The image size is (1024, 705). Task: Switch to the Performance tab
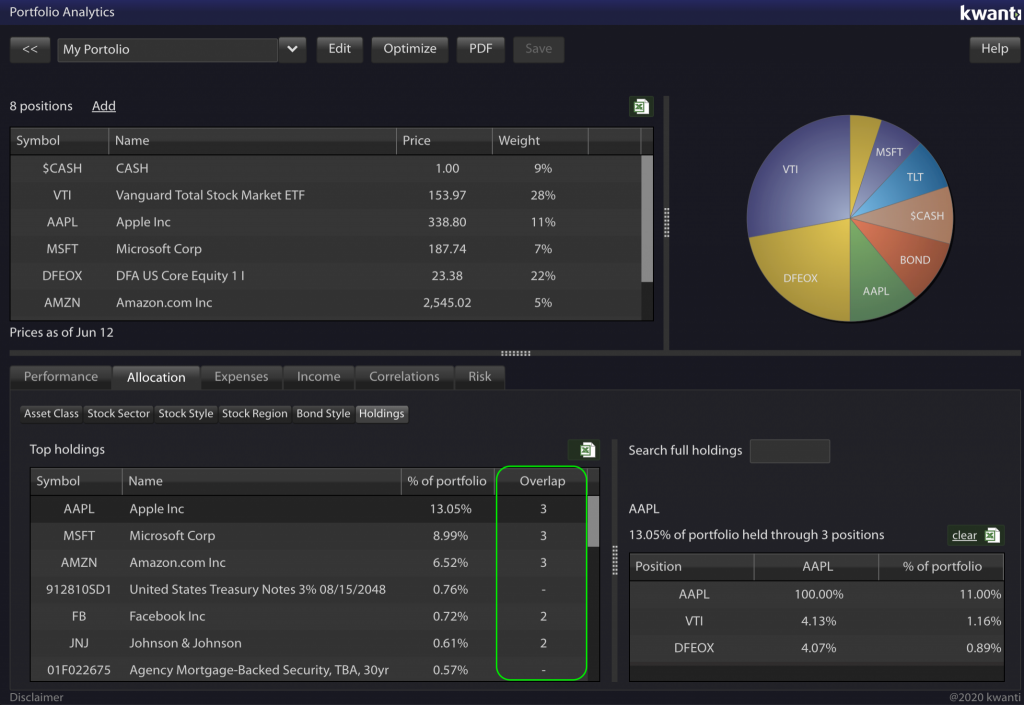pos(61,377)
